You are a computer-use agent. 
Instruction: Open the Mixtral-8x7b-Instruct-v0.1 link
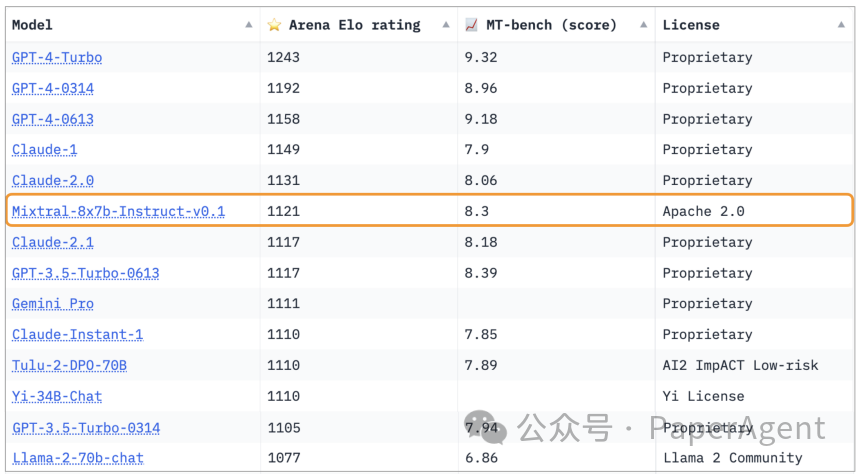click(x=118, y=211)
